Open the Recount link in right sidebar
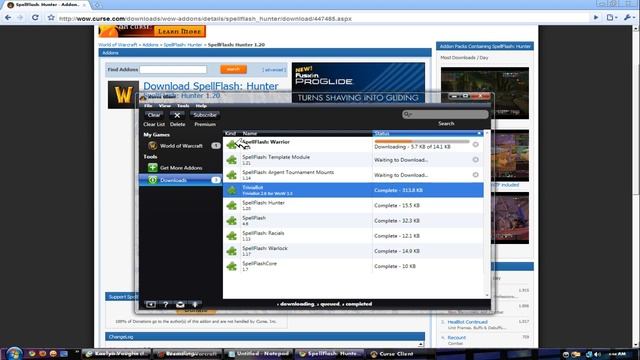This screenshot has height=360, width=640. click(x=457, y=338)
